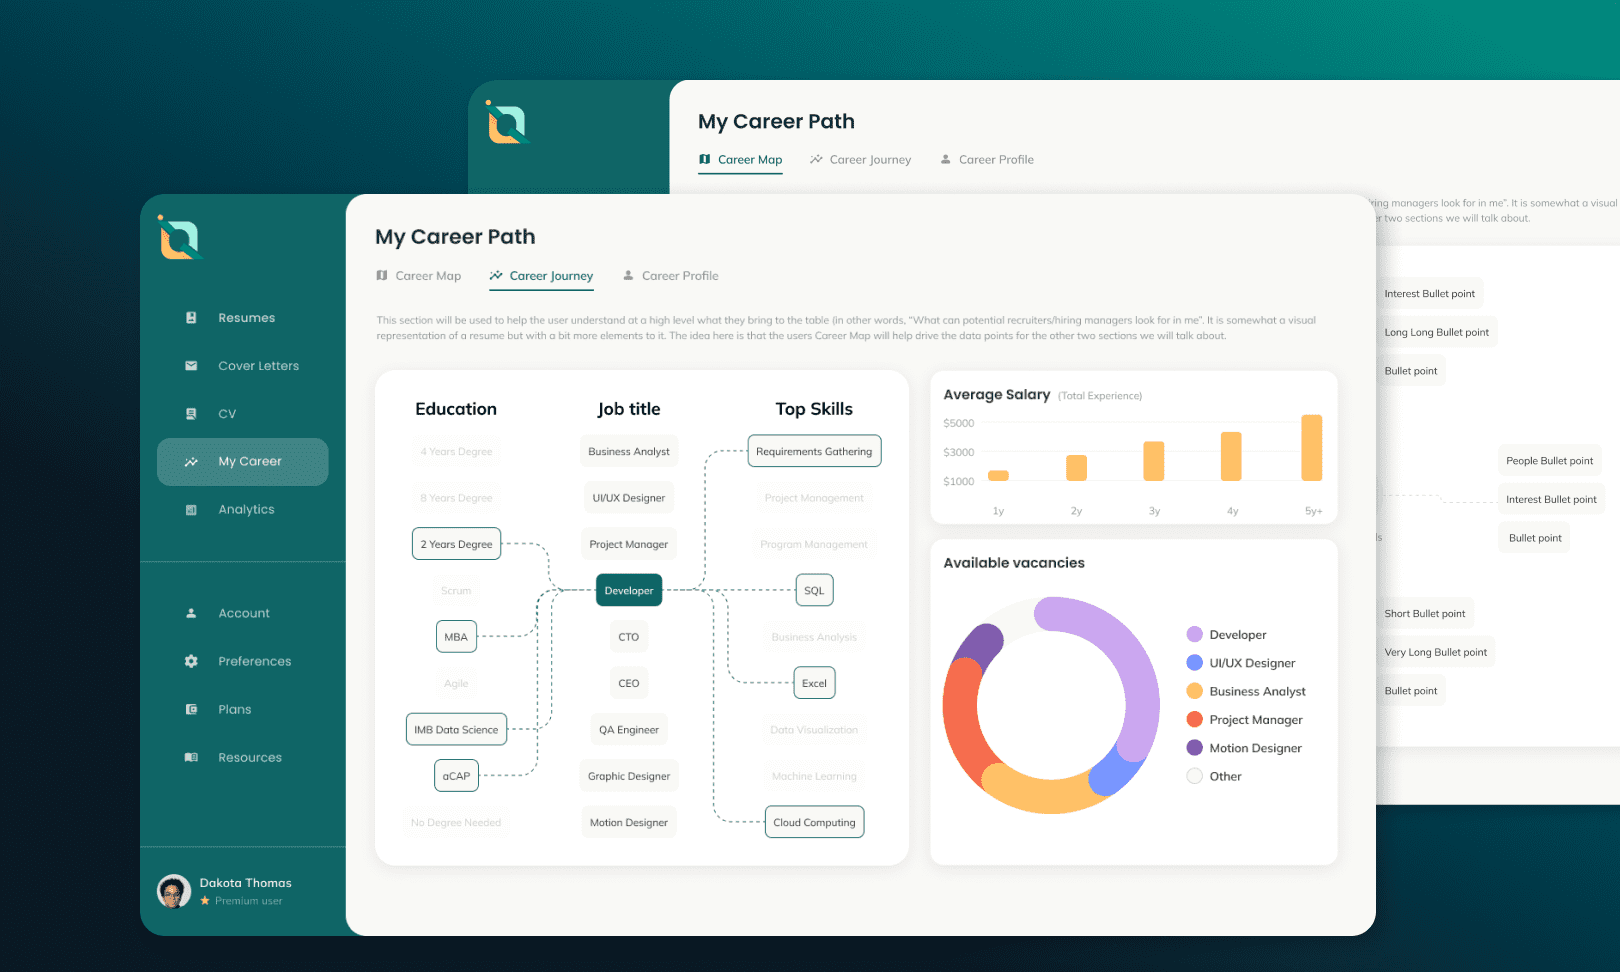Click the Project Management faded skill

coord(814,498)
